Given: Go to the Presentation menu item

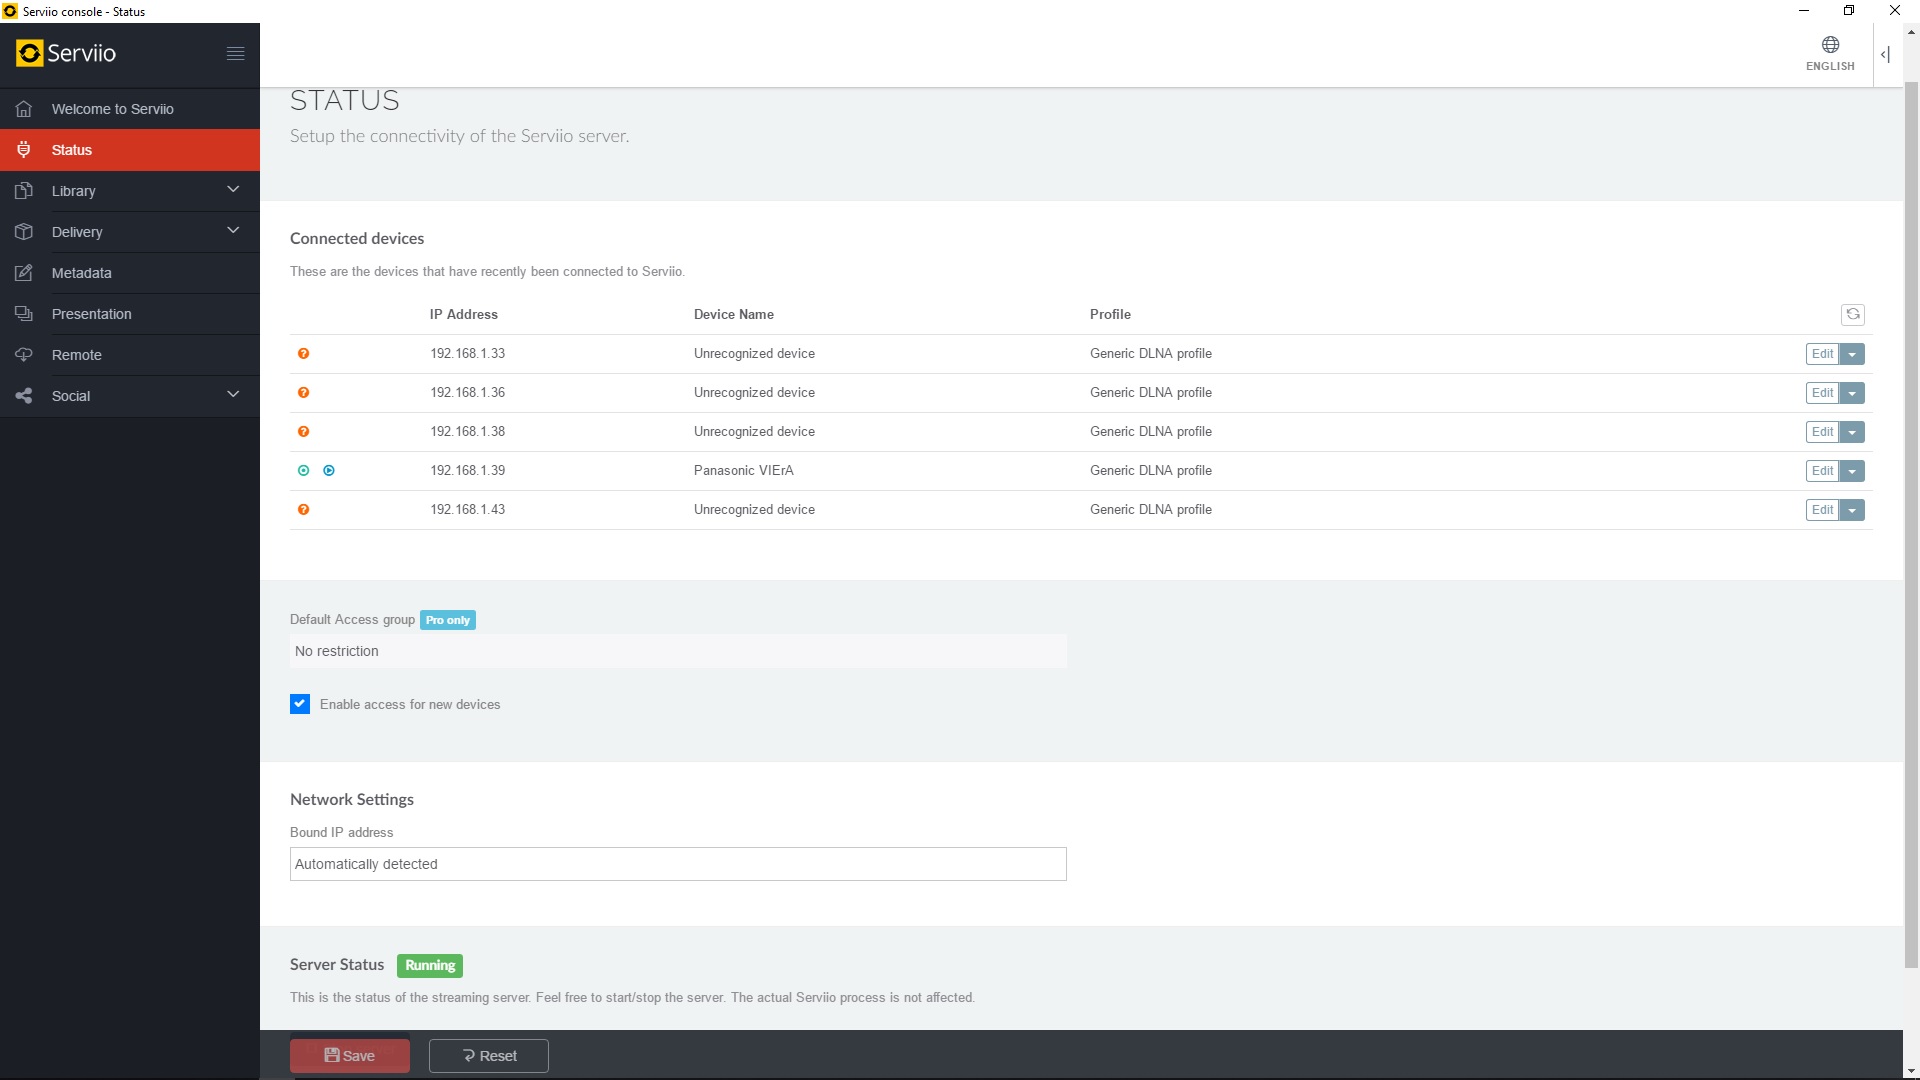Looking at the screenshot, I should coord(92,314).
